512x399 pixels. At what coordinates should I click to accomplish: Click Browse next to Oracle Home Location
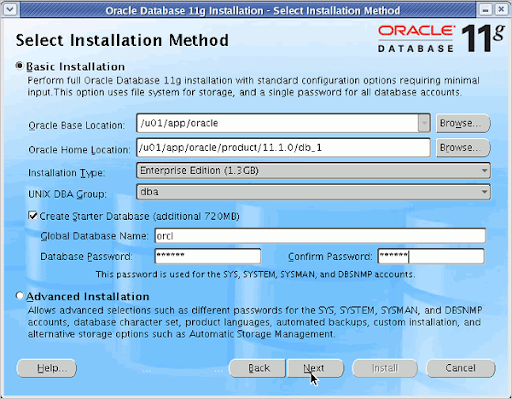click(463, 148)
